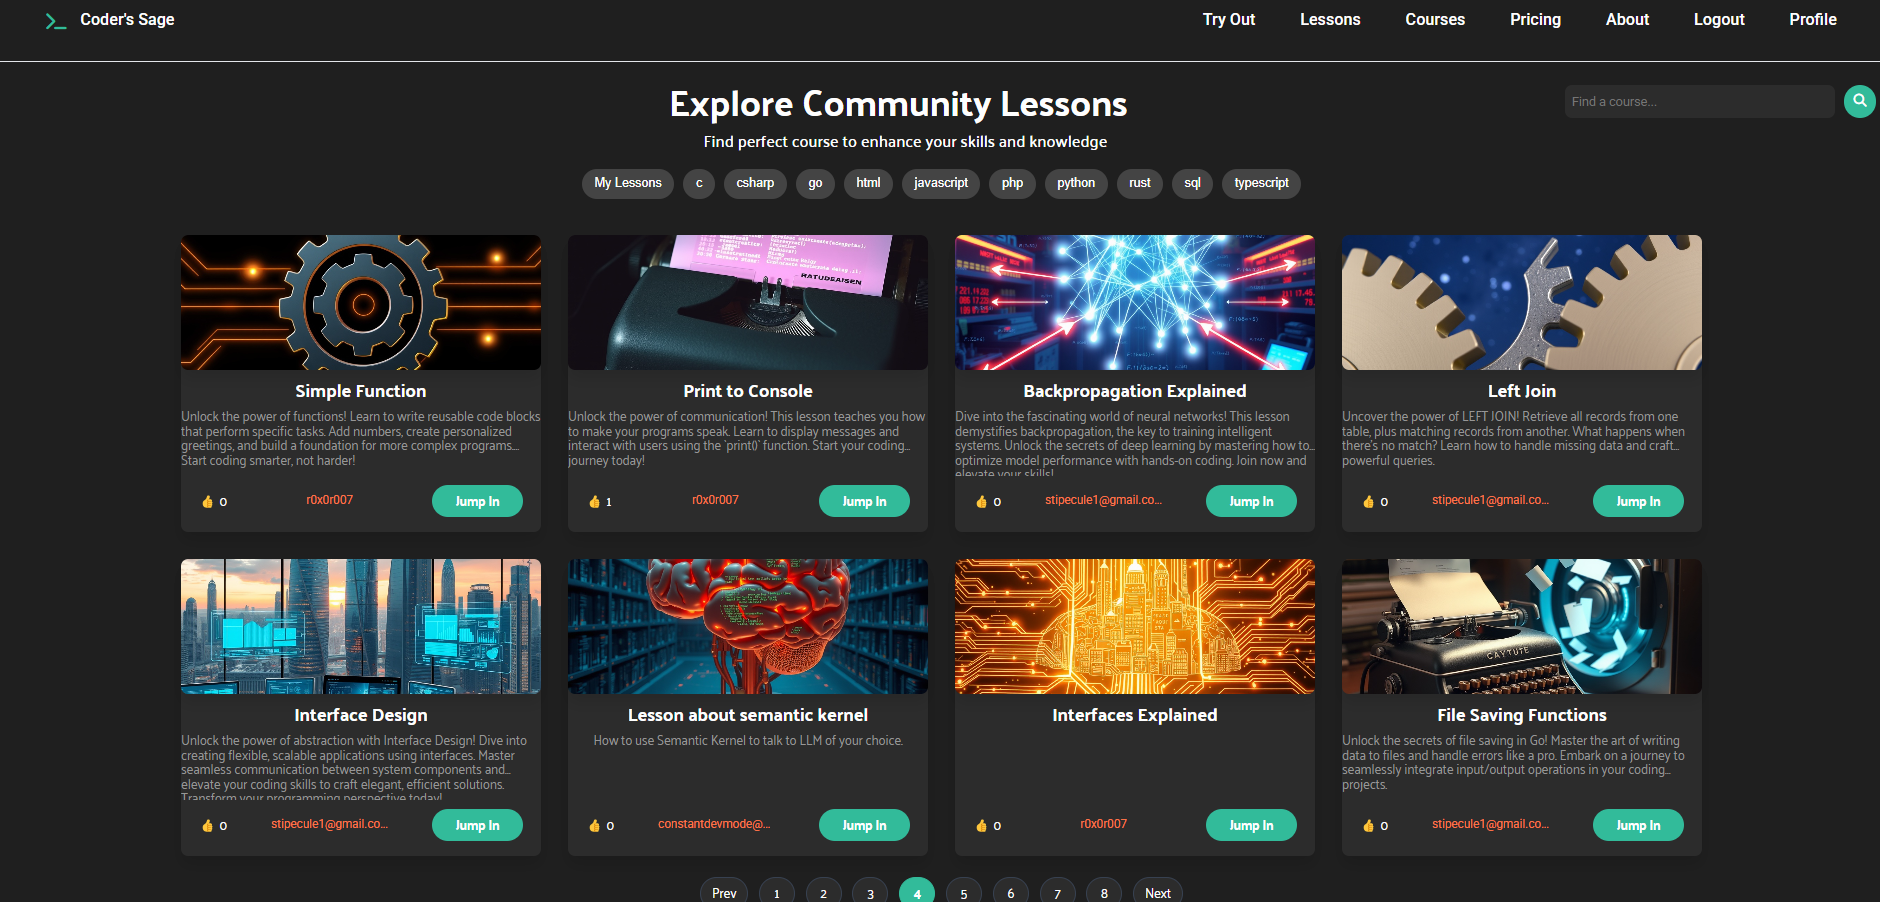
Task: Select current page 4 in pagination
Action: (917, 892)
